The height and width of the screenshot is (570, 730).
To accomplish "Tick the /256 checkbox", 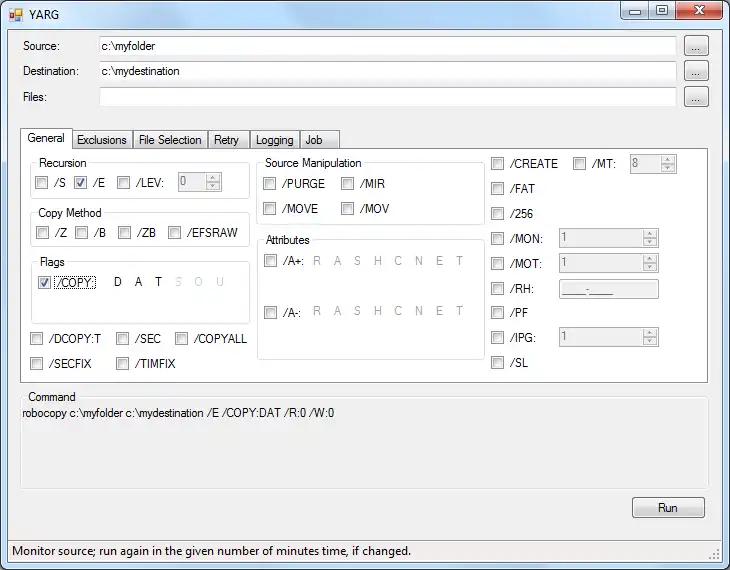I will pos(498,213).
